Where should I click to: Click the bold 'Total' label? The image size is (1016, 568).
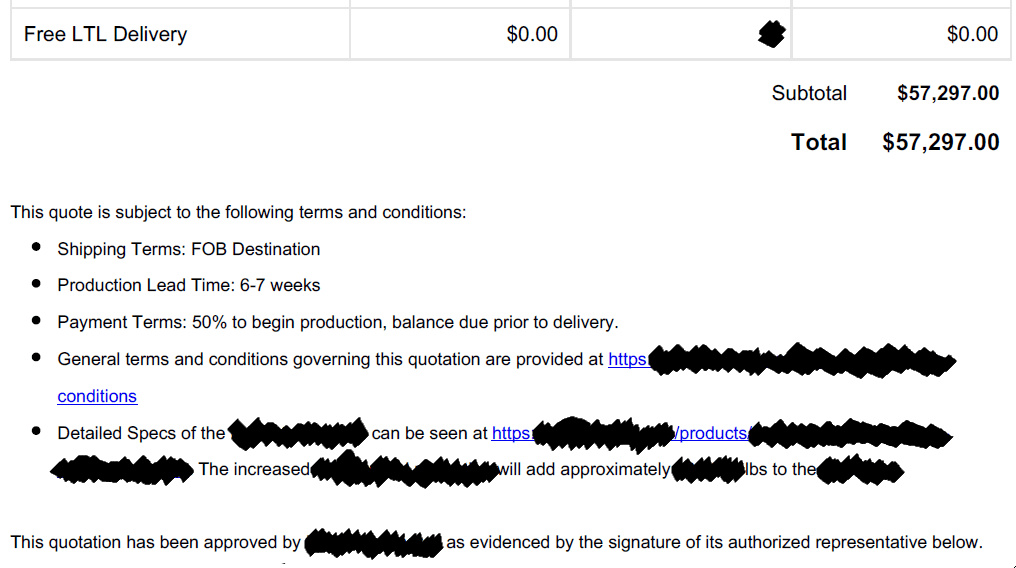click(818, 142)
